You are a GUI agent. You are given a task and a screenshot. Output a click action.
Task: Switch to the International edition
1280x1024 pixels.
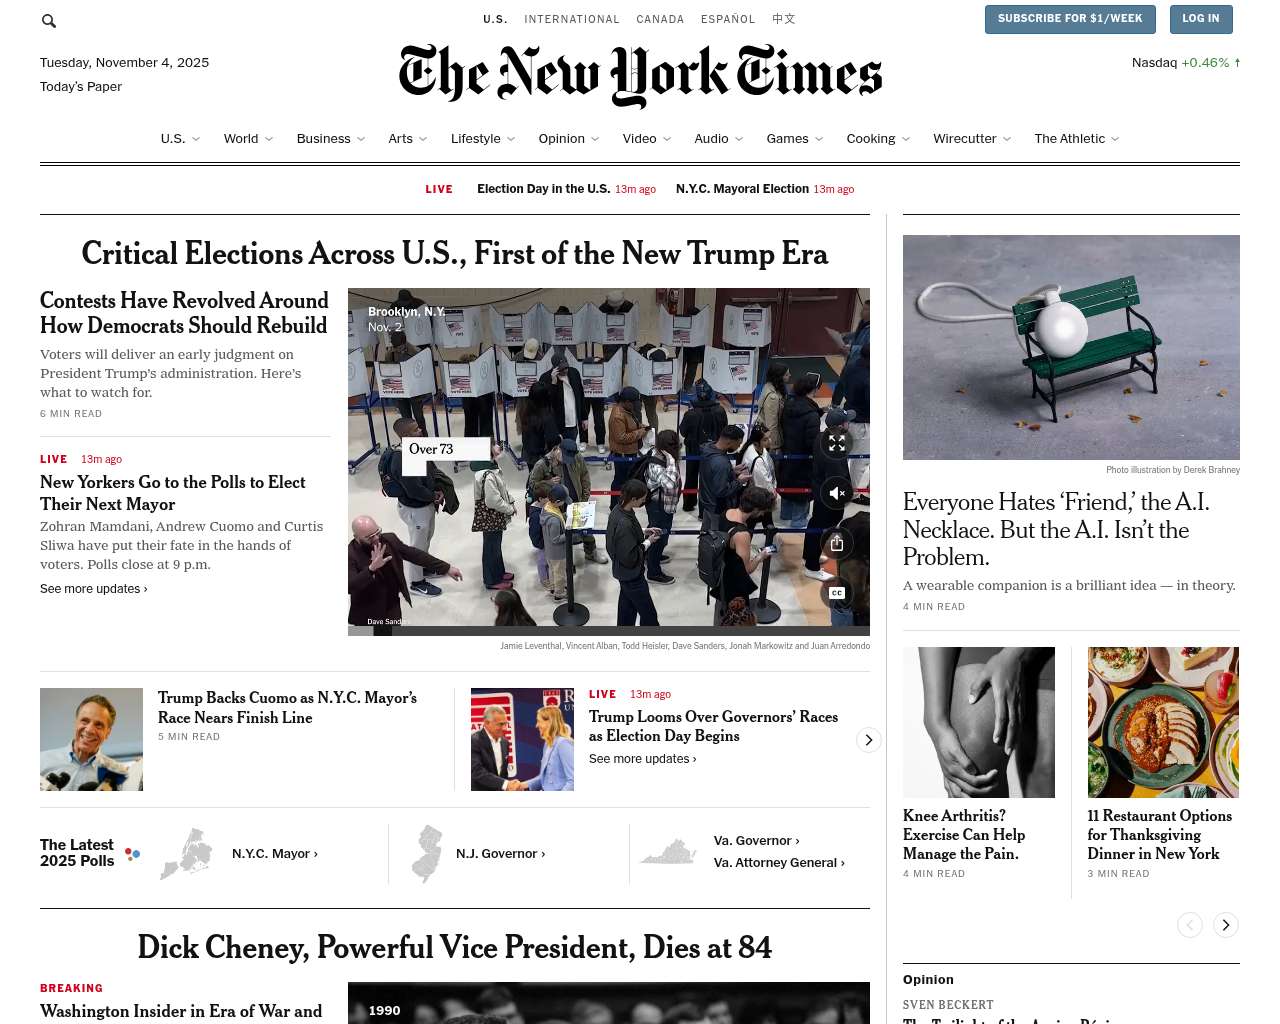[x=572, y=19]
